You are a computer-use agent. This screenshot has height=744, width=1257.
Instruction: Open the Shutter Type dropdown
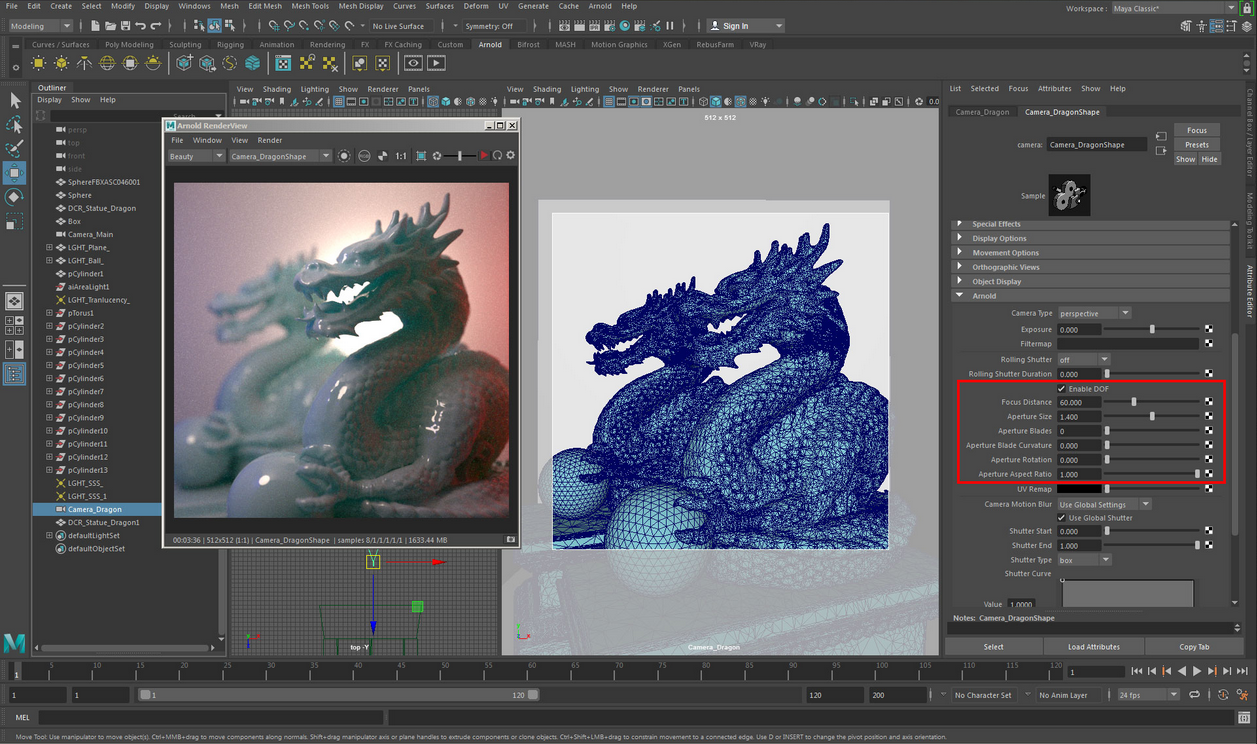tap(1084, 560)
